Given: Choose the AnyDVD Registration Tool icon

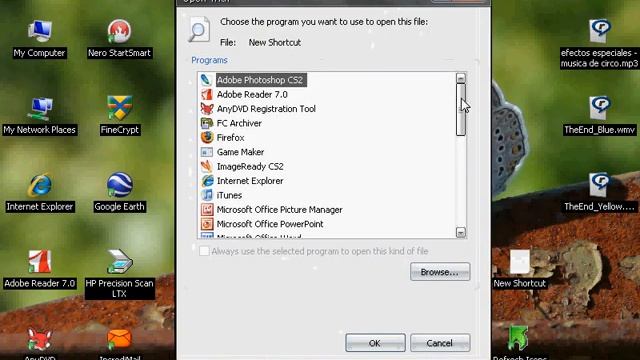Looking at the screenshot, I should 207,109.
